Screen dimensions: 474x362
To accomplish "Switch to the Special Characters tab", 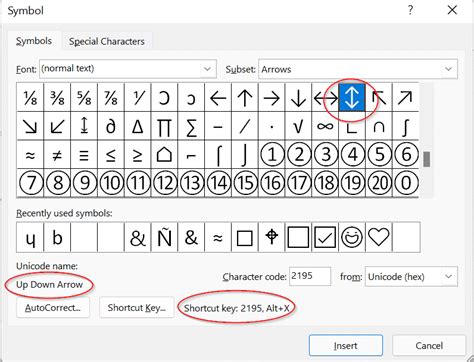I will coord(107,41).
